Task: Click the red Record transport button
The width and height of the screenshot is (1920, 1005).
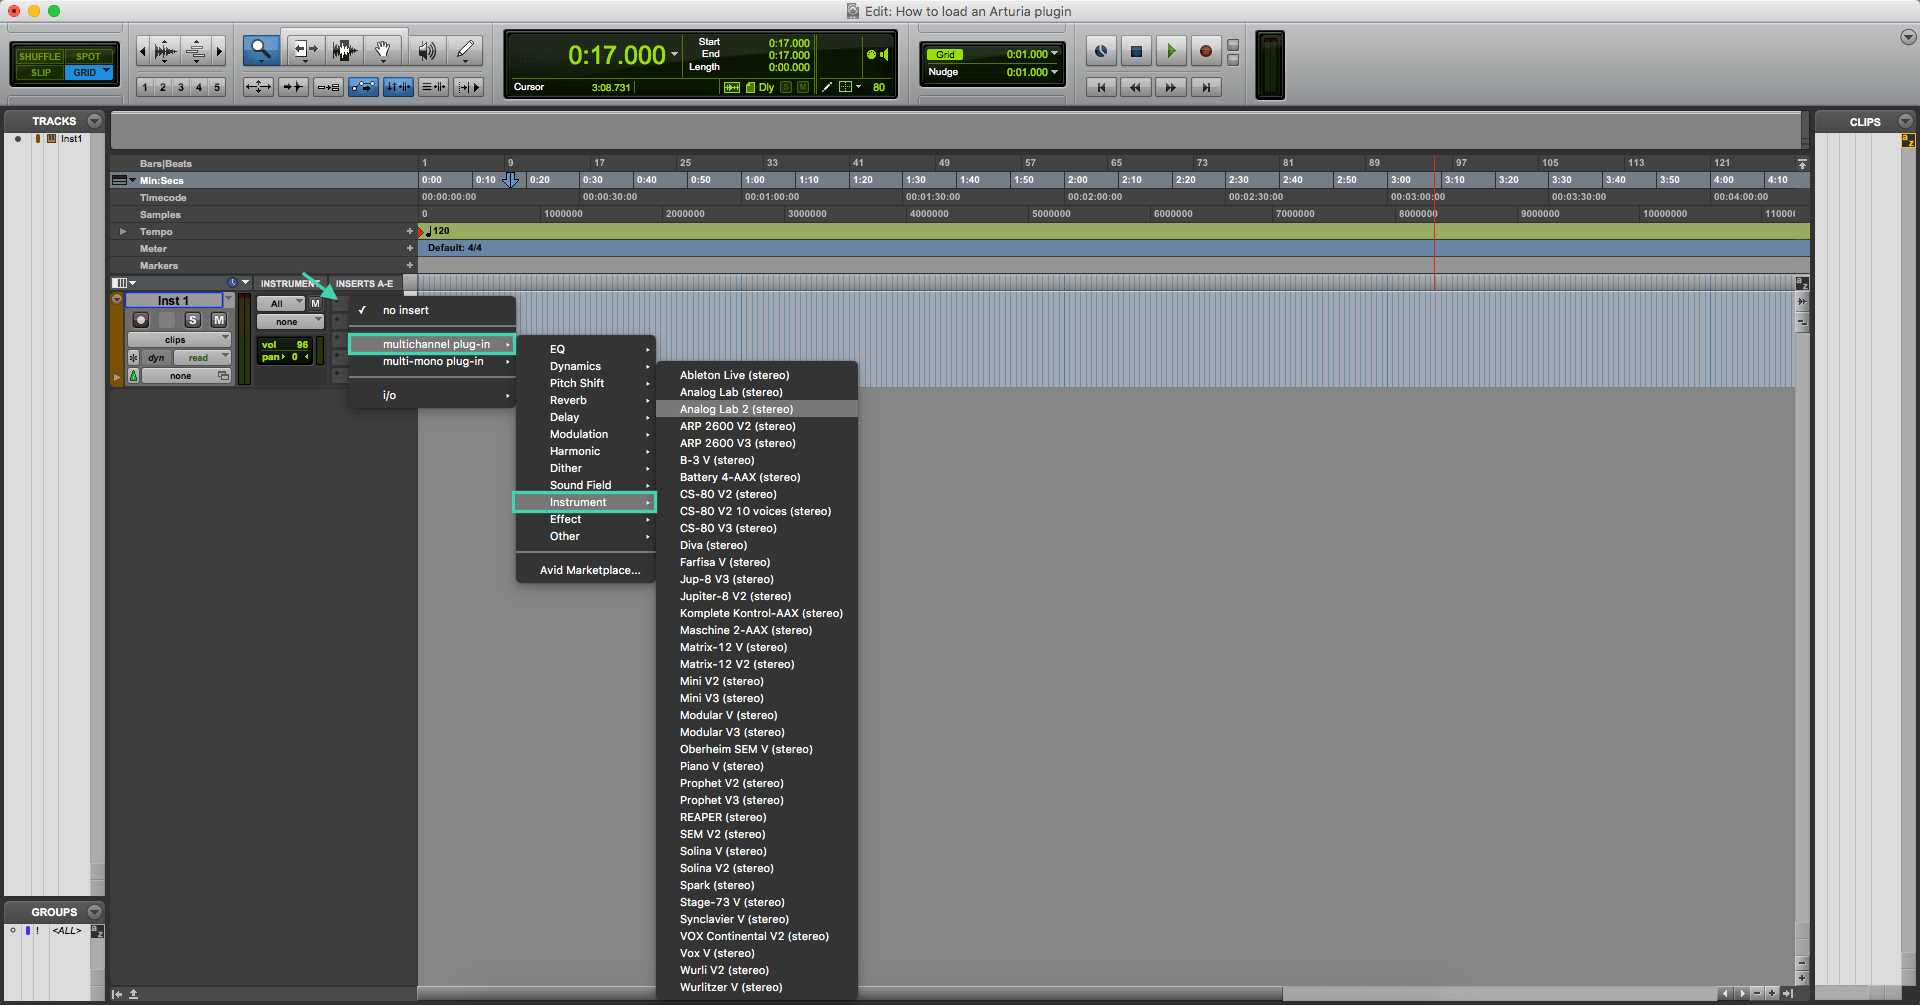Action: (x=1206, y=51)
